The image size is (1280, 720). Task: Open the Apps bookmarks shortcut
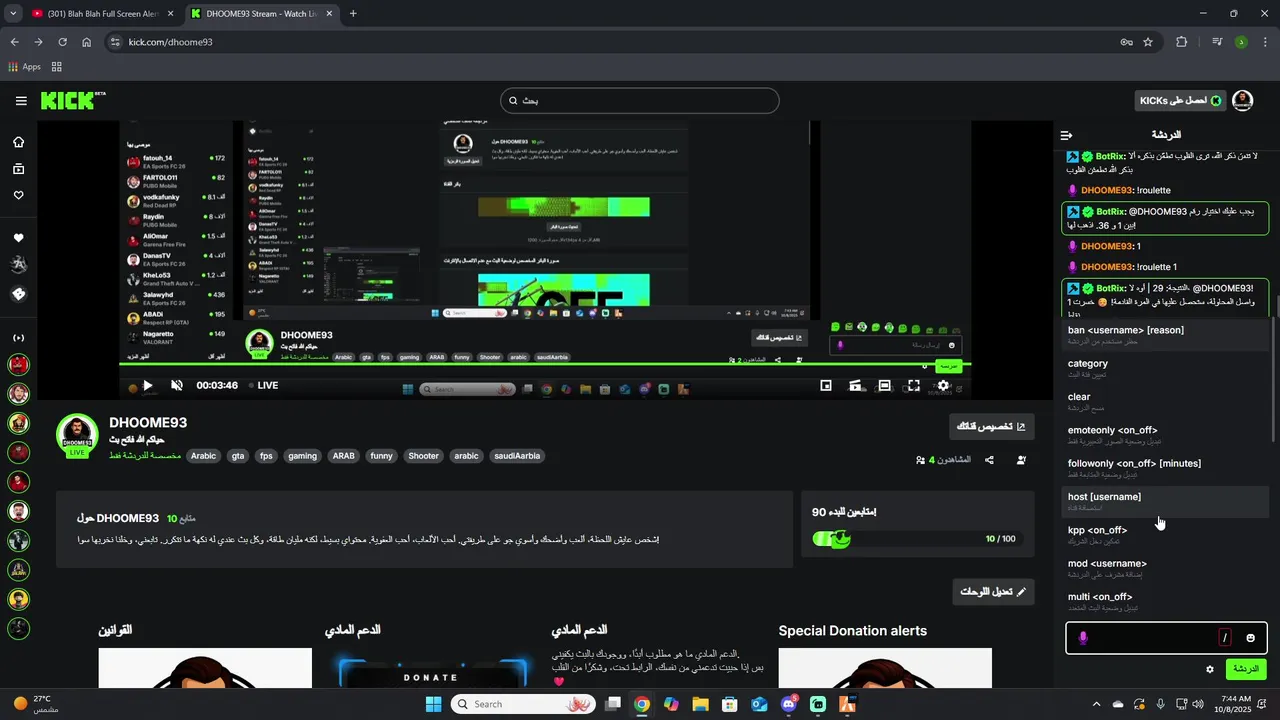(x=25, y=67)
